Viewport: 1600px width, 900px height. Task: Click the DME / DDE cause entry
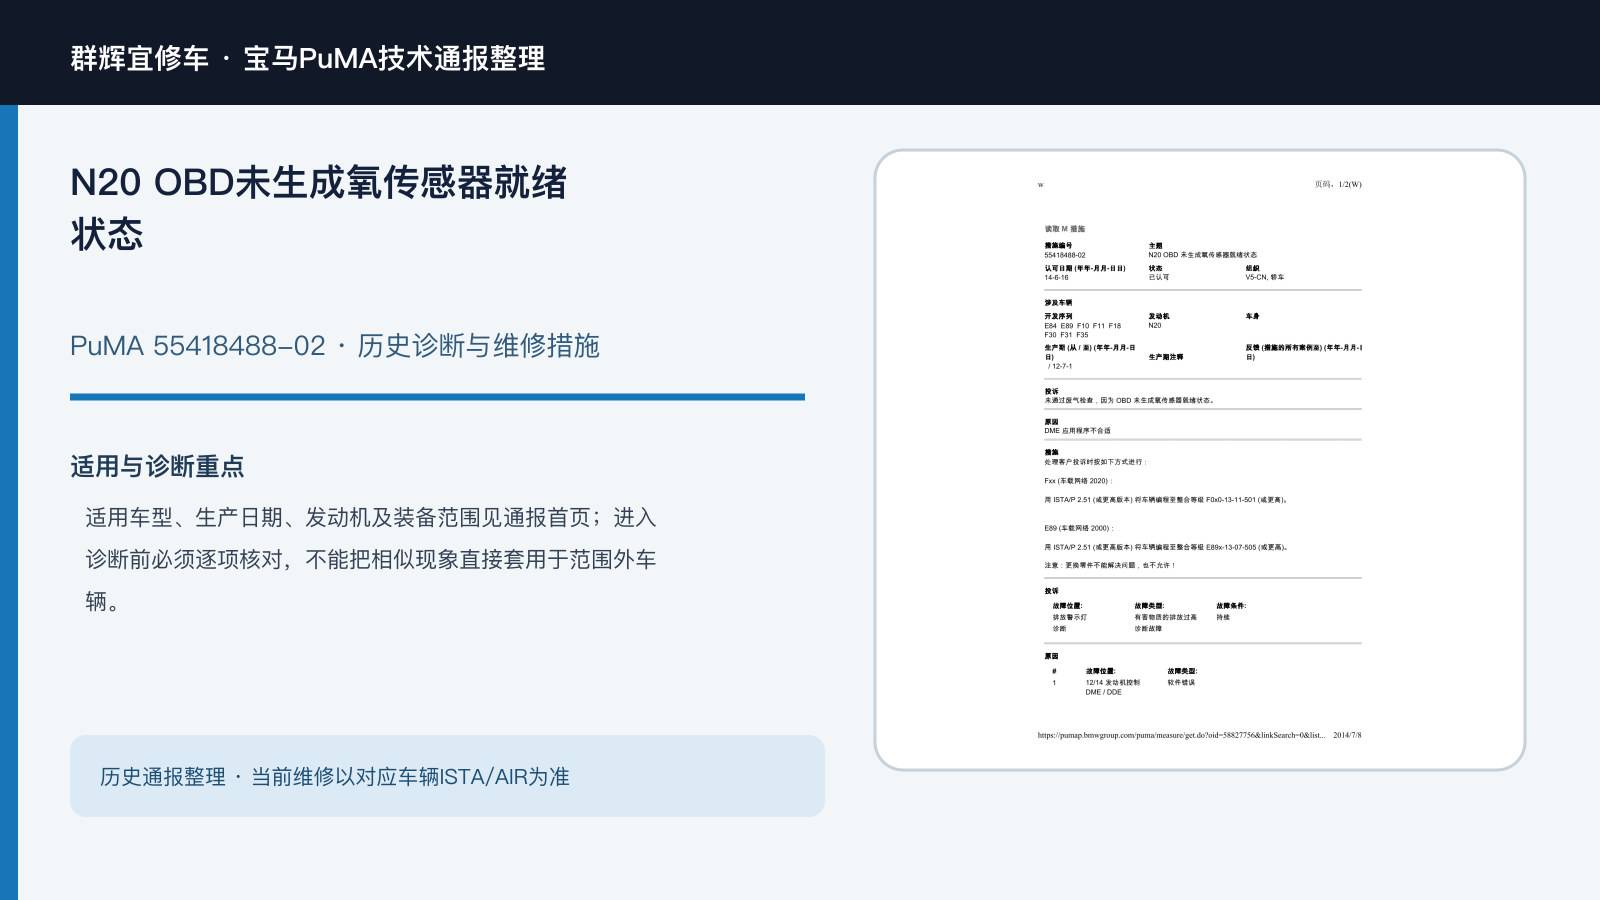(x=1103, y=692)
